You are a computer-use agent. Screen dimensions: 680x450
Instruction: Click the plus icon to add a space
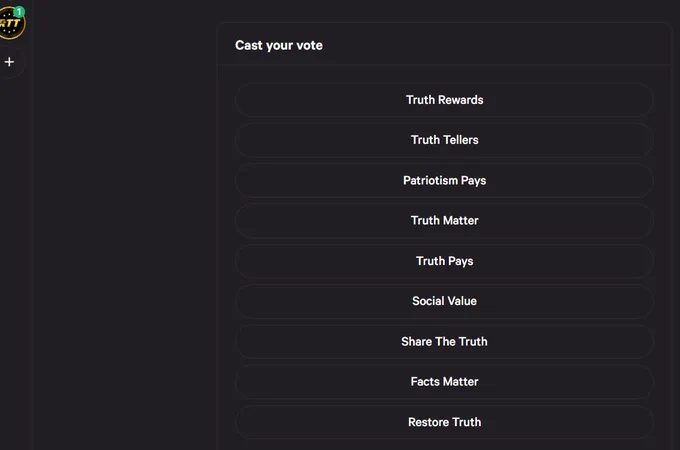pos(9,62)
